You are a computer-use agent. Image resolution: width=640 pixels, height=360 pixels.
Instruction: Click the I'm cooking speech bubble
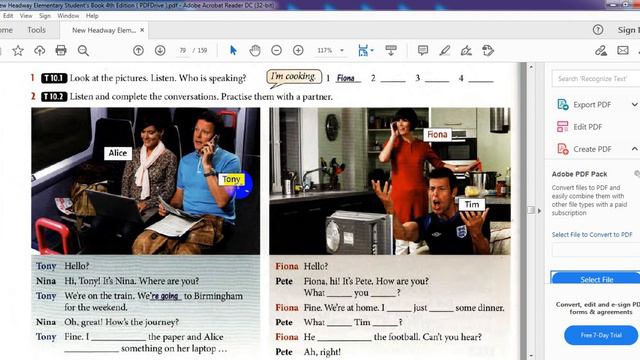[x=294, y=77]
